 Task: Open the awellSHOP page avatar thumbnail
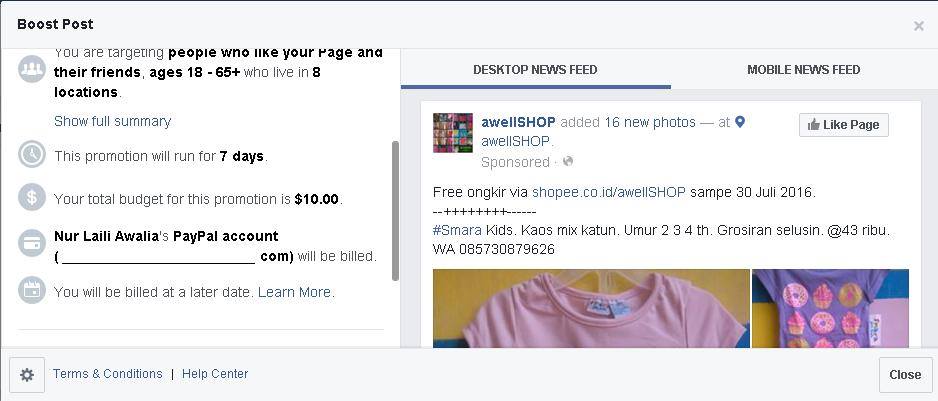pyautogui.click(x=453, y=133)
